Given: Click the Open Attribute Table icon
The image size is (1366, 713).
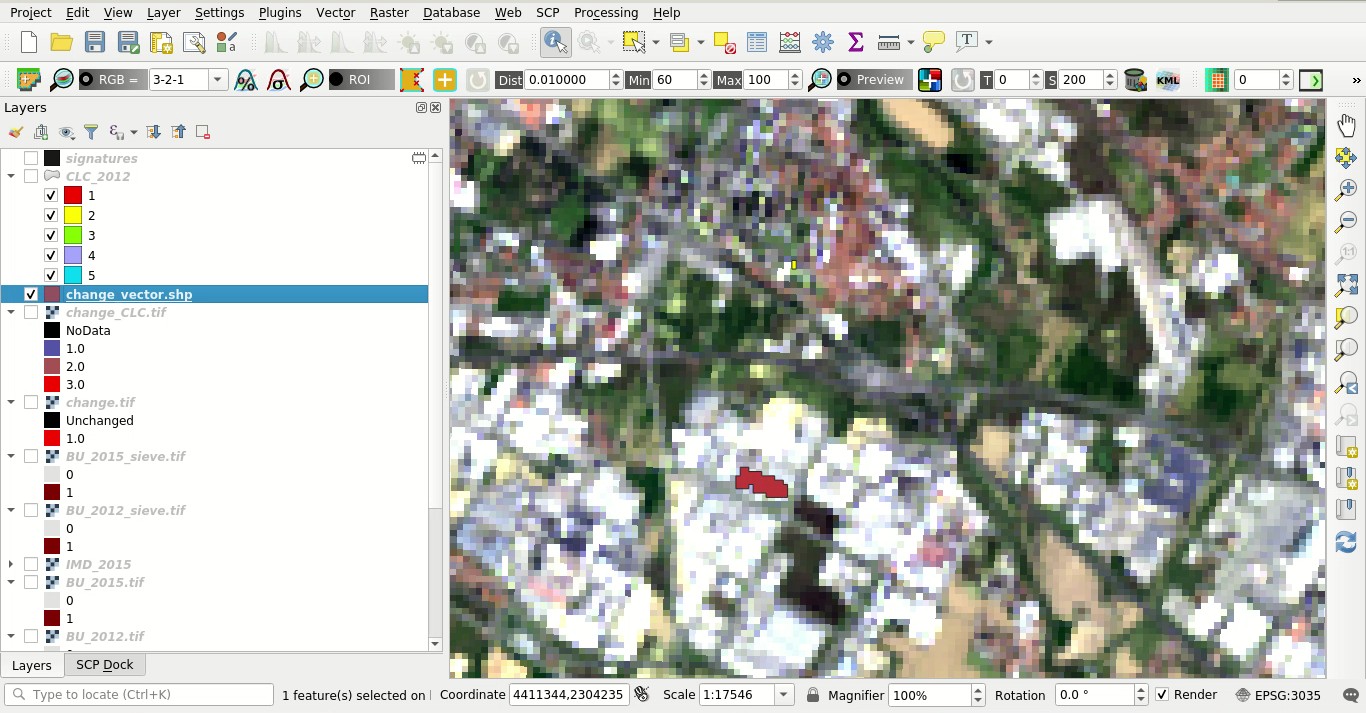Looking at the screenshot, I should (x=757, y=42).
